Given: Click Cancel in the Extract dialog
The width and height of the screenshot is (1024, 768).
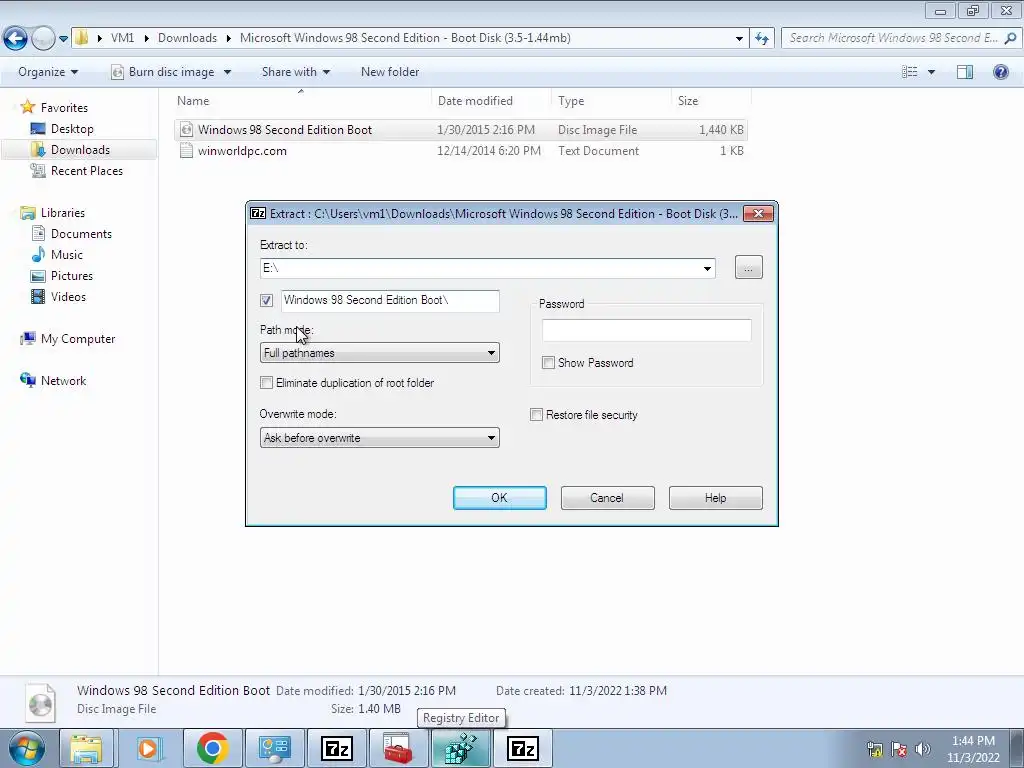Looking at the screenshot, I should (607, 498).
